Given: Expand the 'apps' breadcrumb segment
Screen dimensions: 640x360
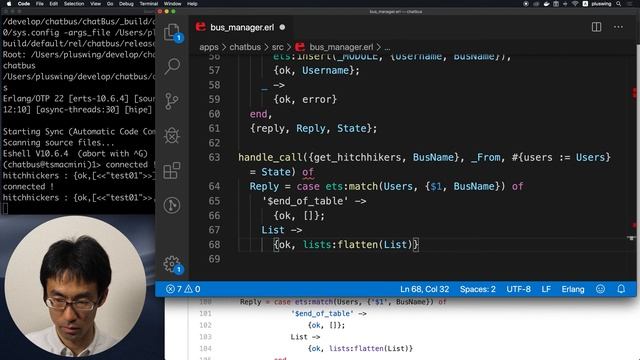Looking at the screenshot, I should pos(209,47).
